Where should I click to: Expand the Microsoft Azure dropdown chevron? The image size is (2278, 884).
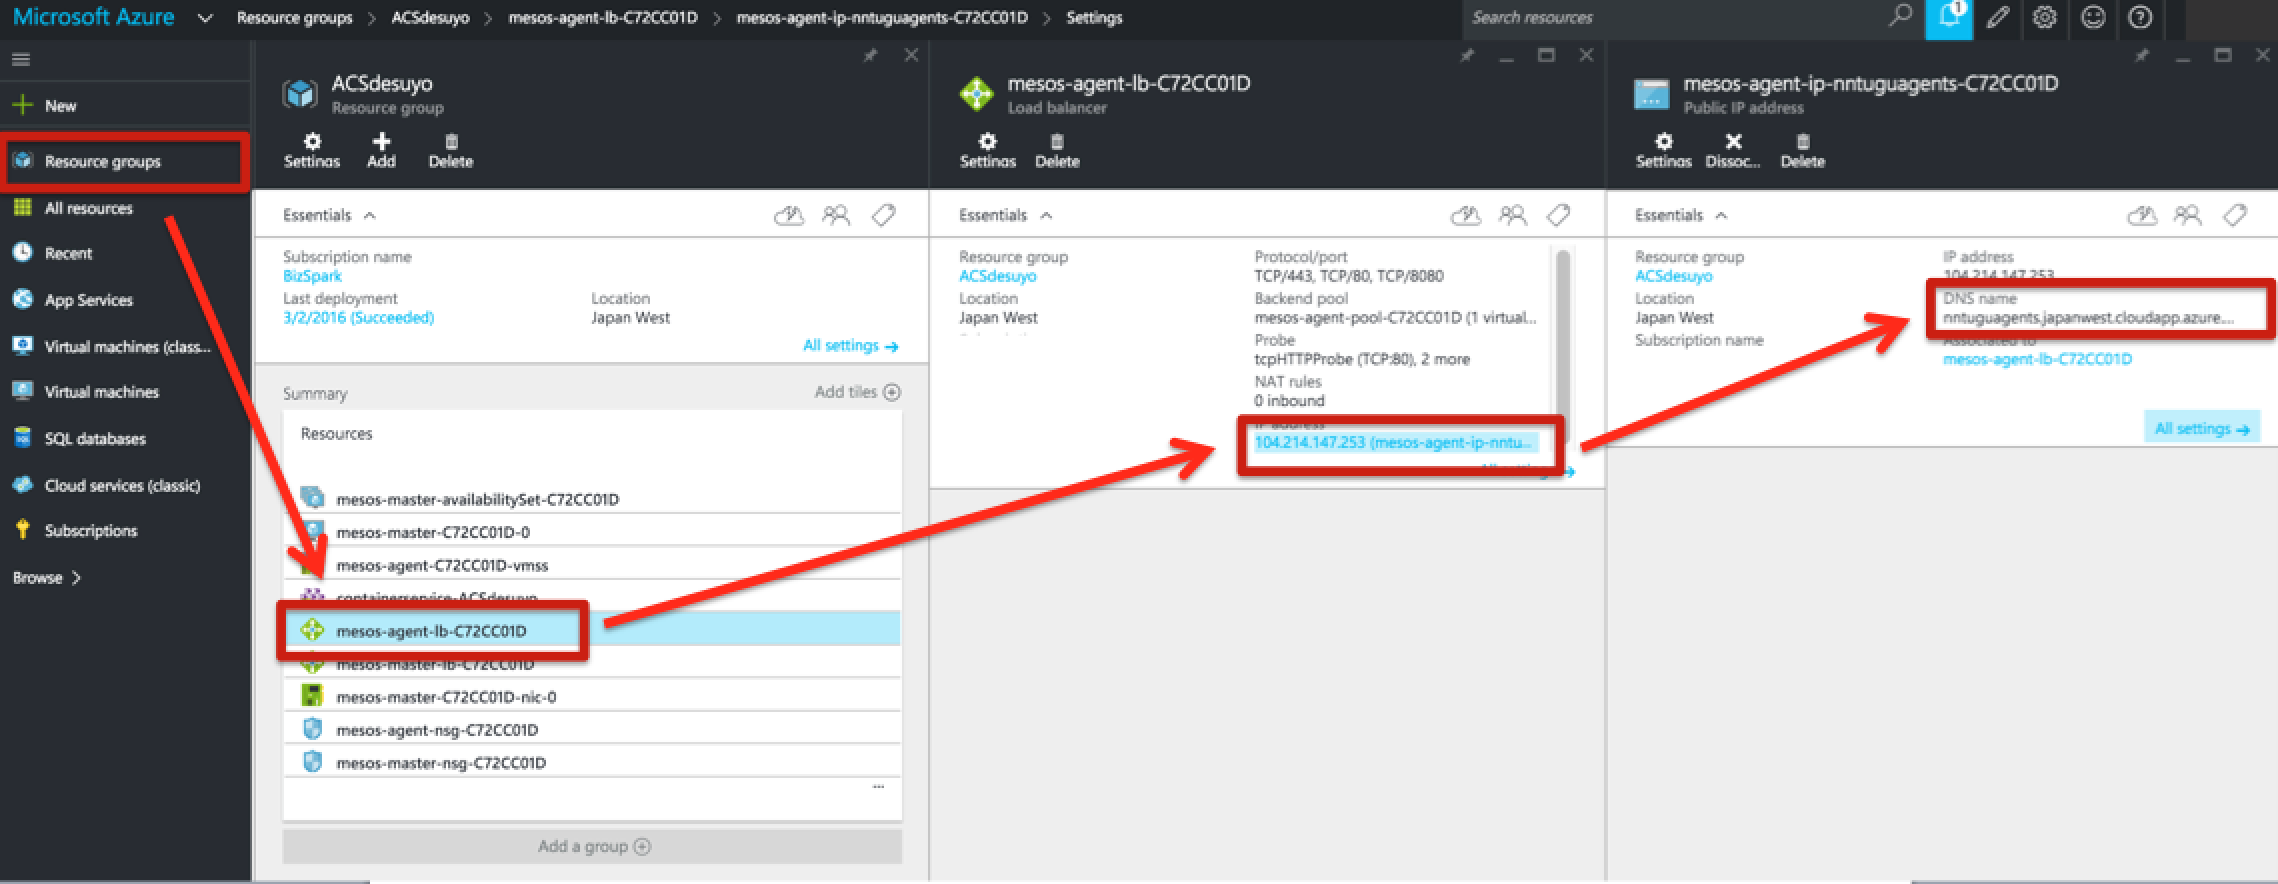(x=205, y=18)
